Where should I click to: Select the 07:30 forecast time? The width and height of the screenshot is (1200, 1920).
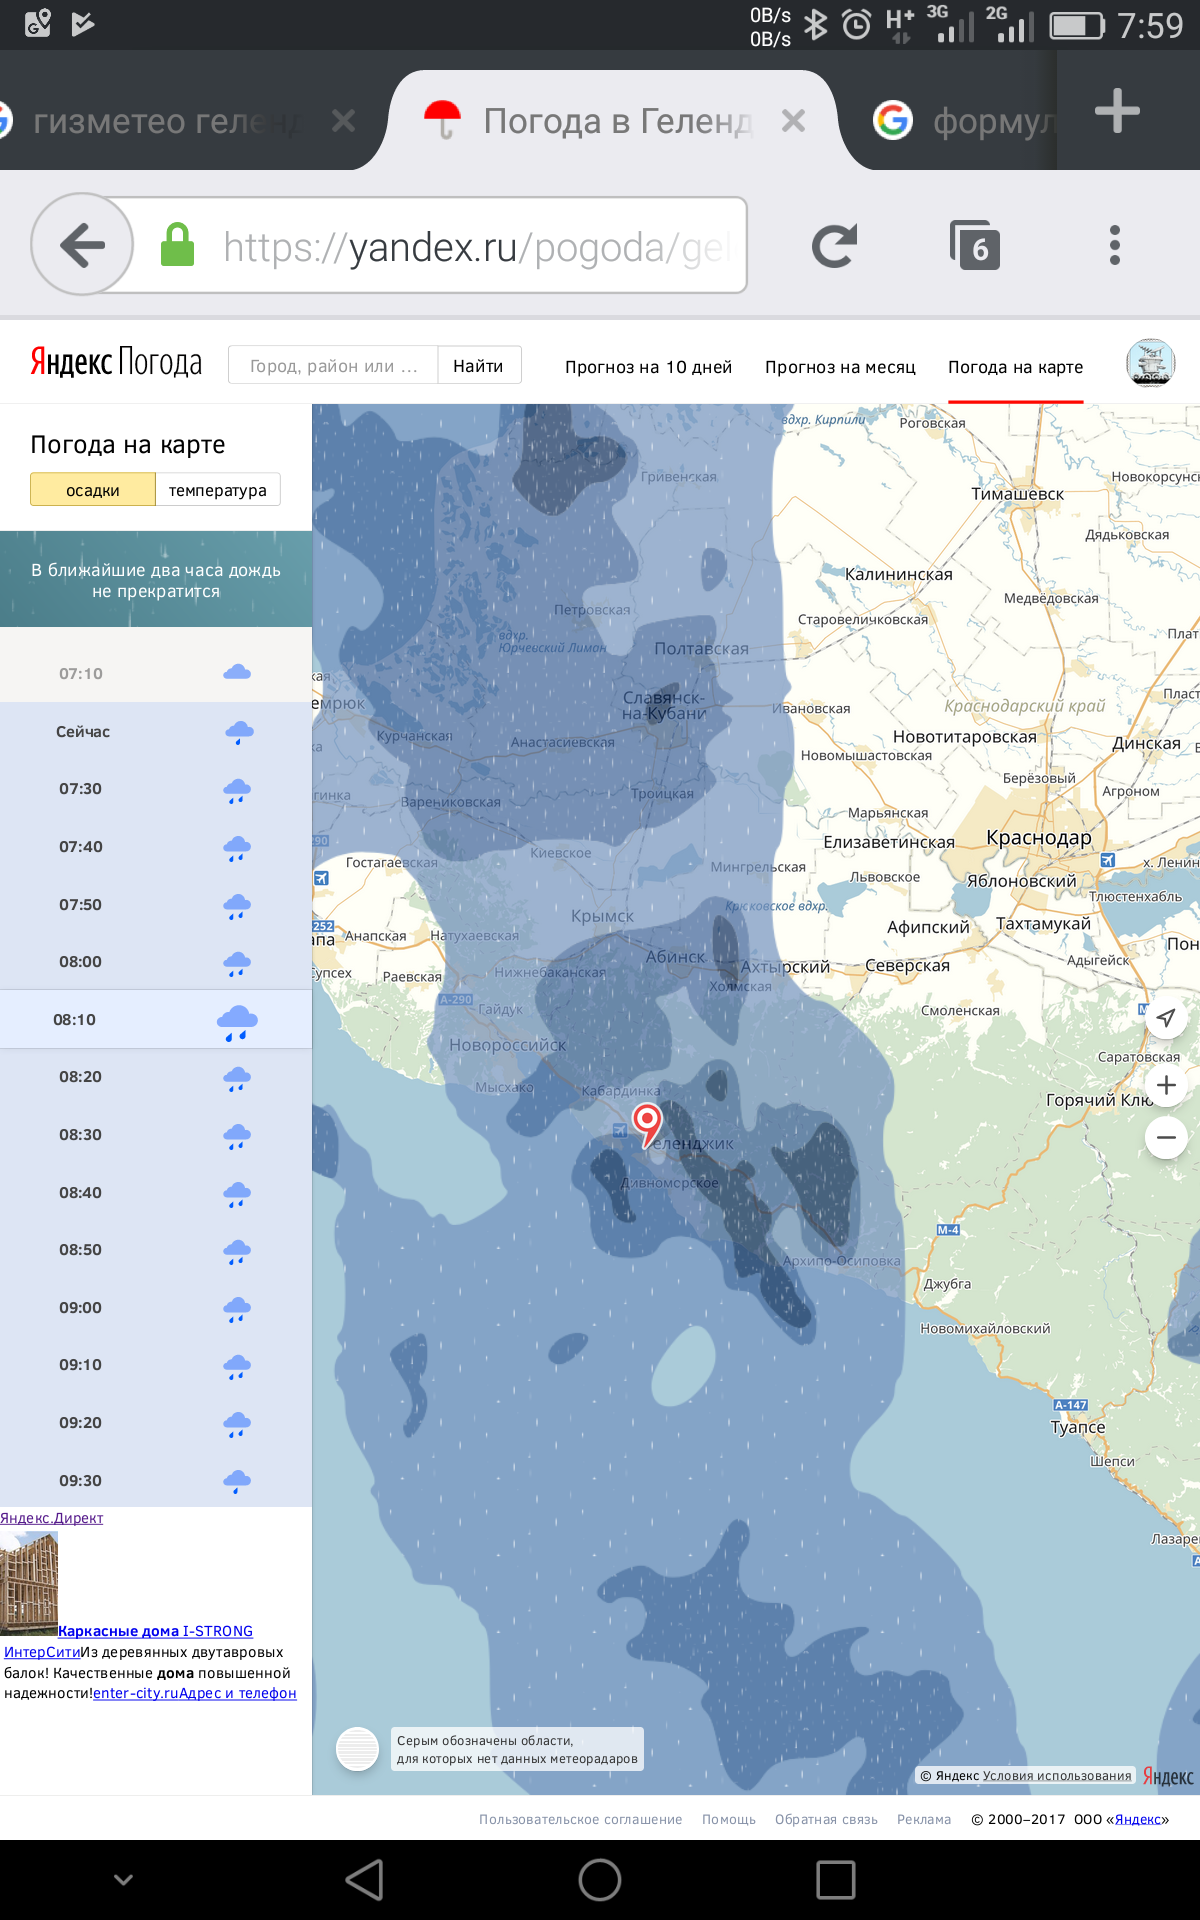pyautogui.click(x=156, y=789)
